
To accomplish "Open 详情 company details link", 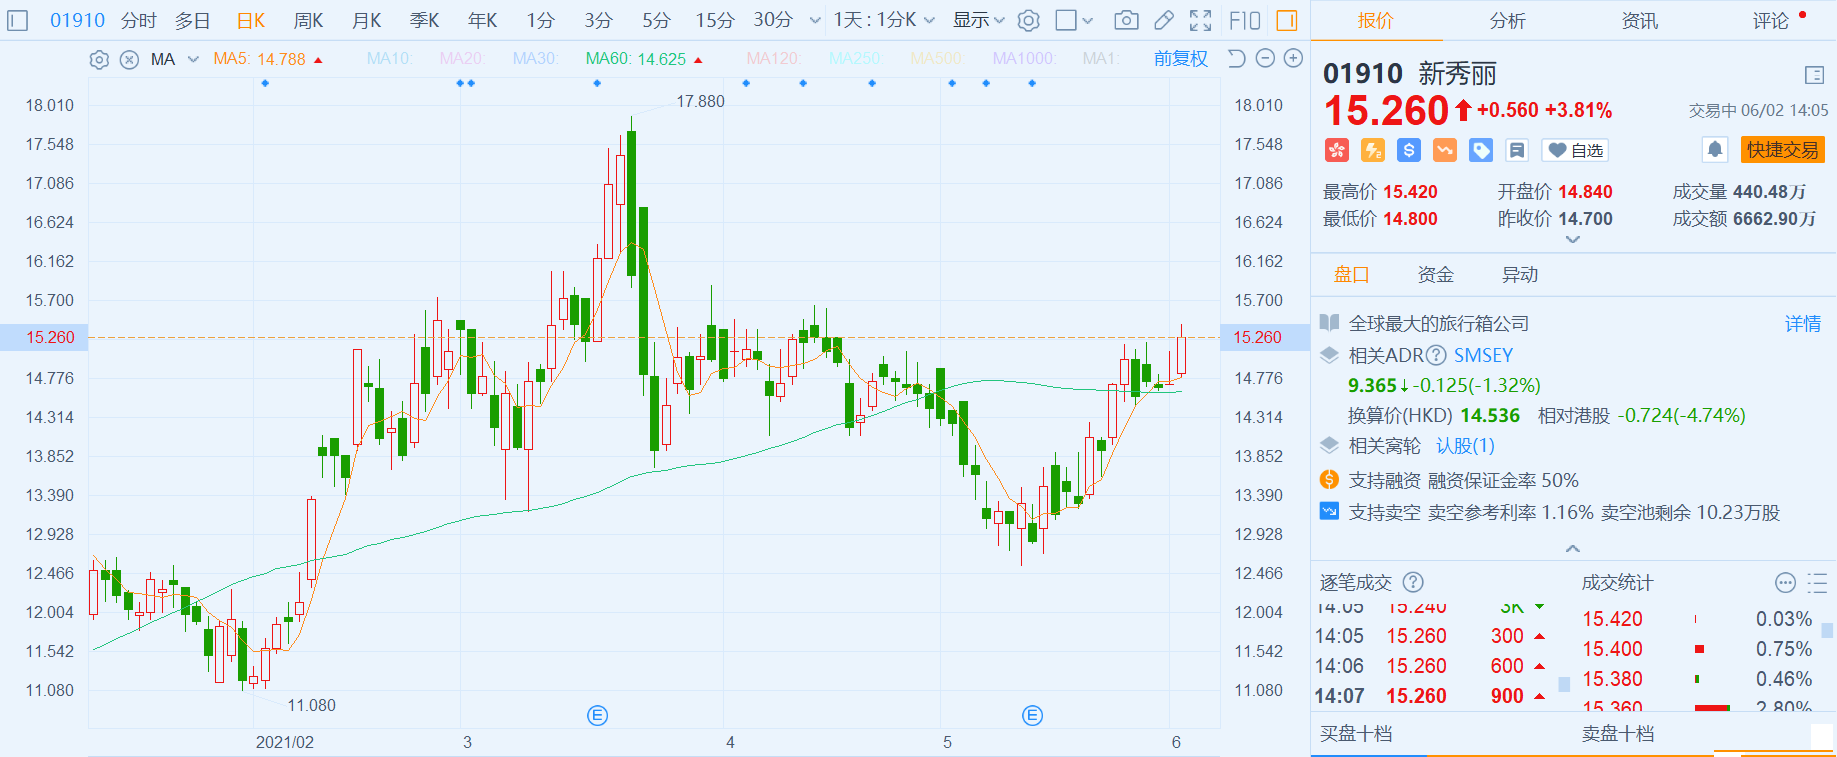I will (x=1803, y=324).
